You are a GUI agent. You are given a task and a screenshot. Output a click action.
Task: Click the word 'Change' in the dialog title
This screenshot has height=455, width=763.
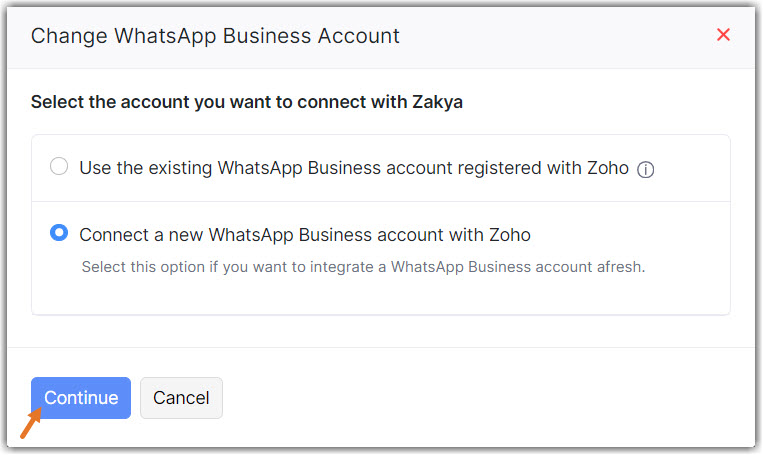tap(68, 36)
